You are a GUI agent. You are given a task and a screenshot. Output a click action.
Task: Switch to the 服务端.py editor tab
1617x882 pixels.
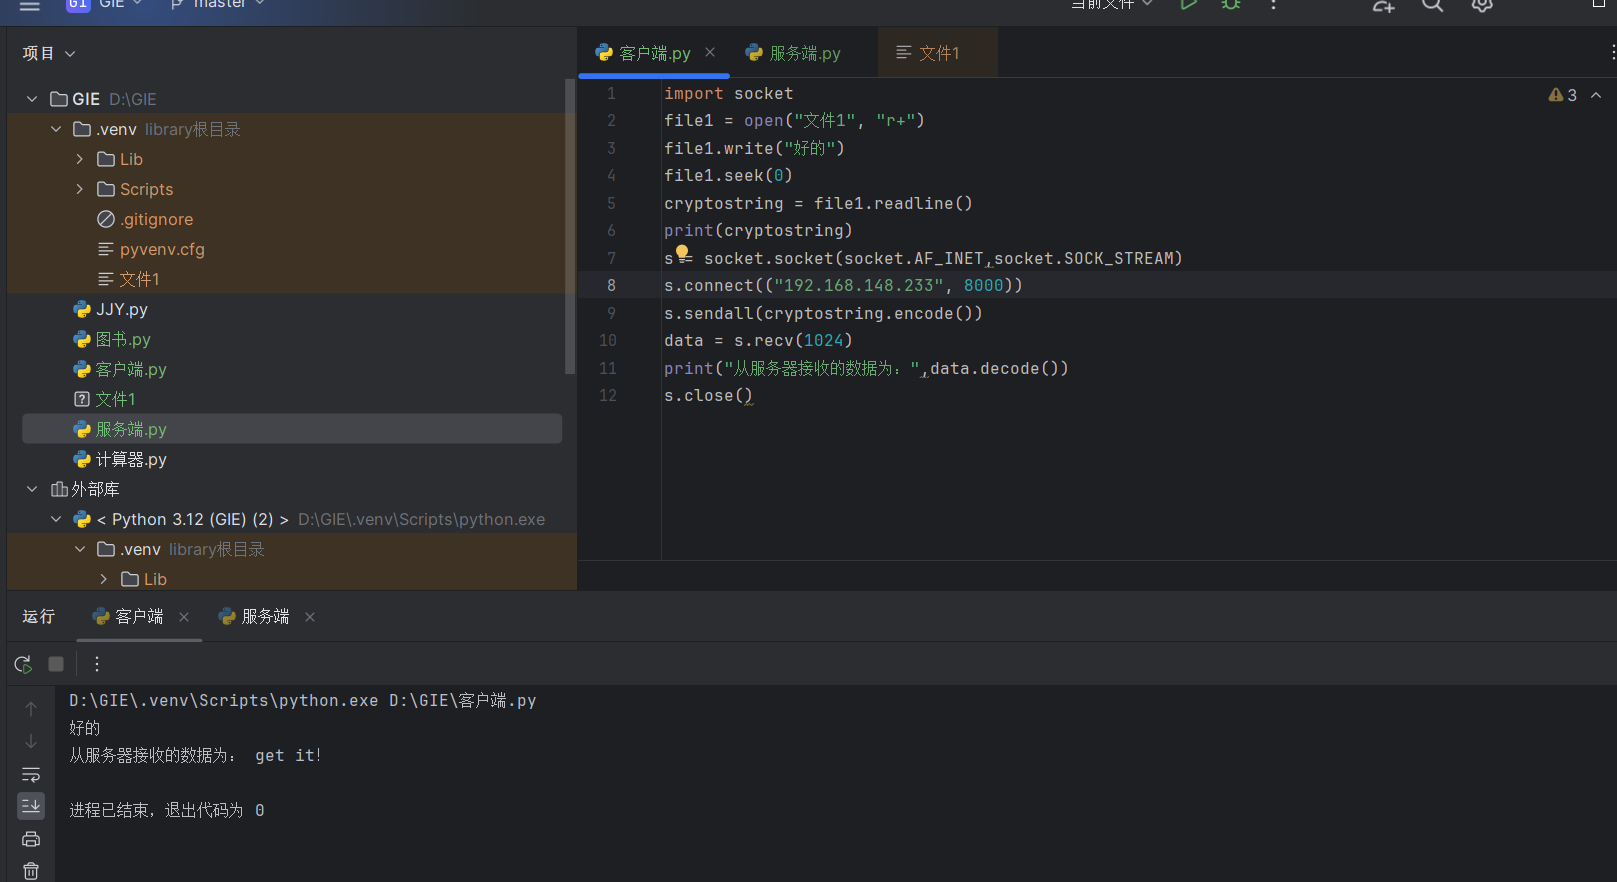pyautogui.click(x=804, y=53)
